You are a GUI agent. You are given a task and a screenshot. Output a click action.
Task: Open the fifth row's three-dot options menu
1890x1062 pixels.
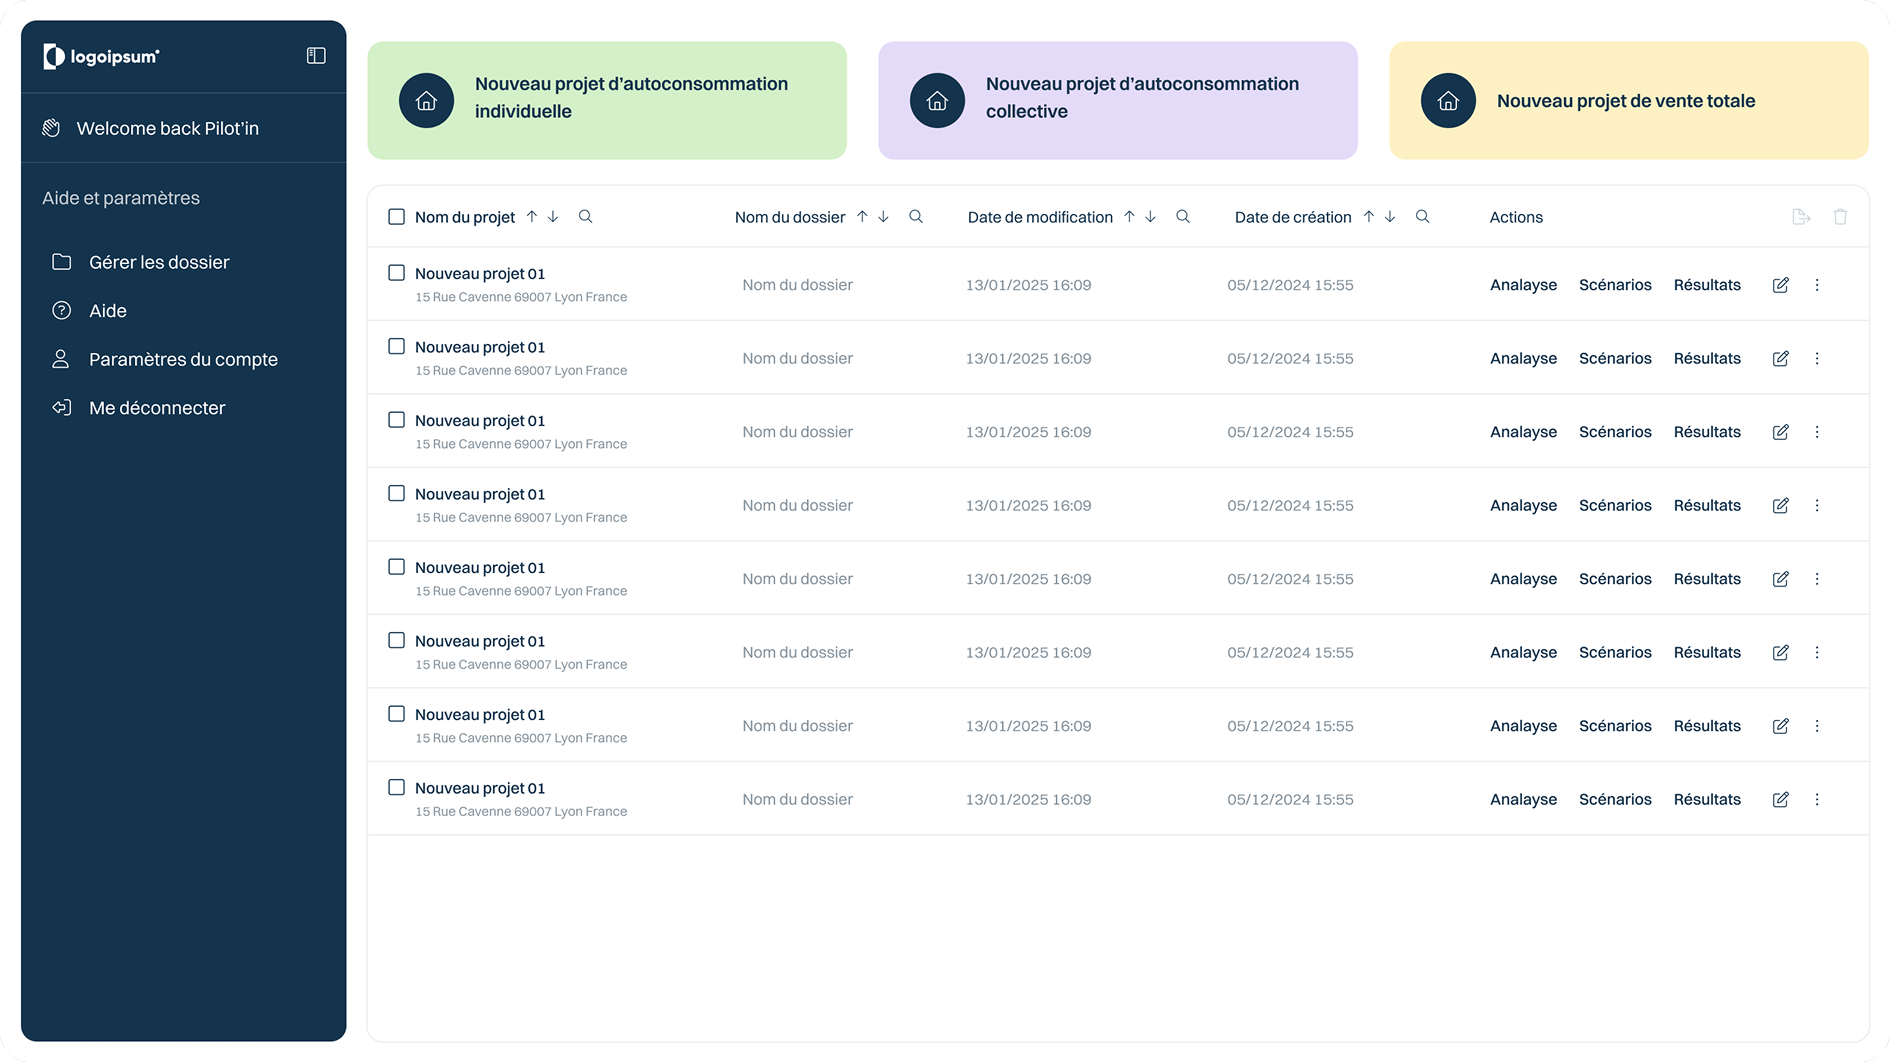click(1817, 579)
